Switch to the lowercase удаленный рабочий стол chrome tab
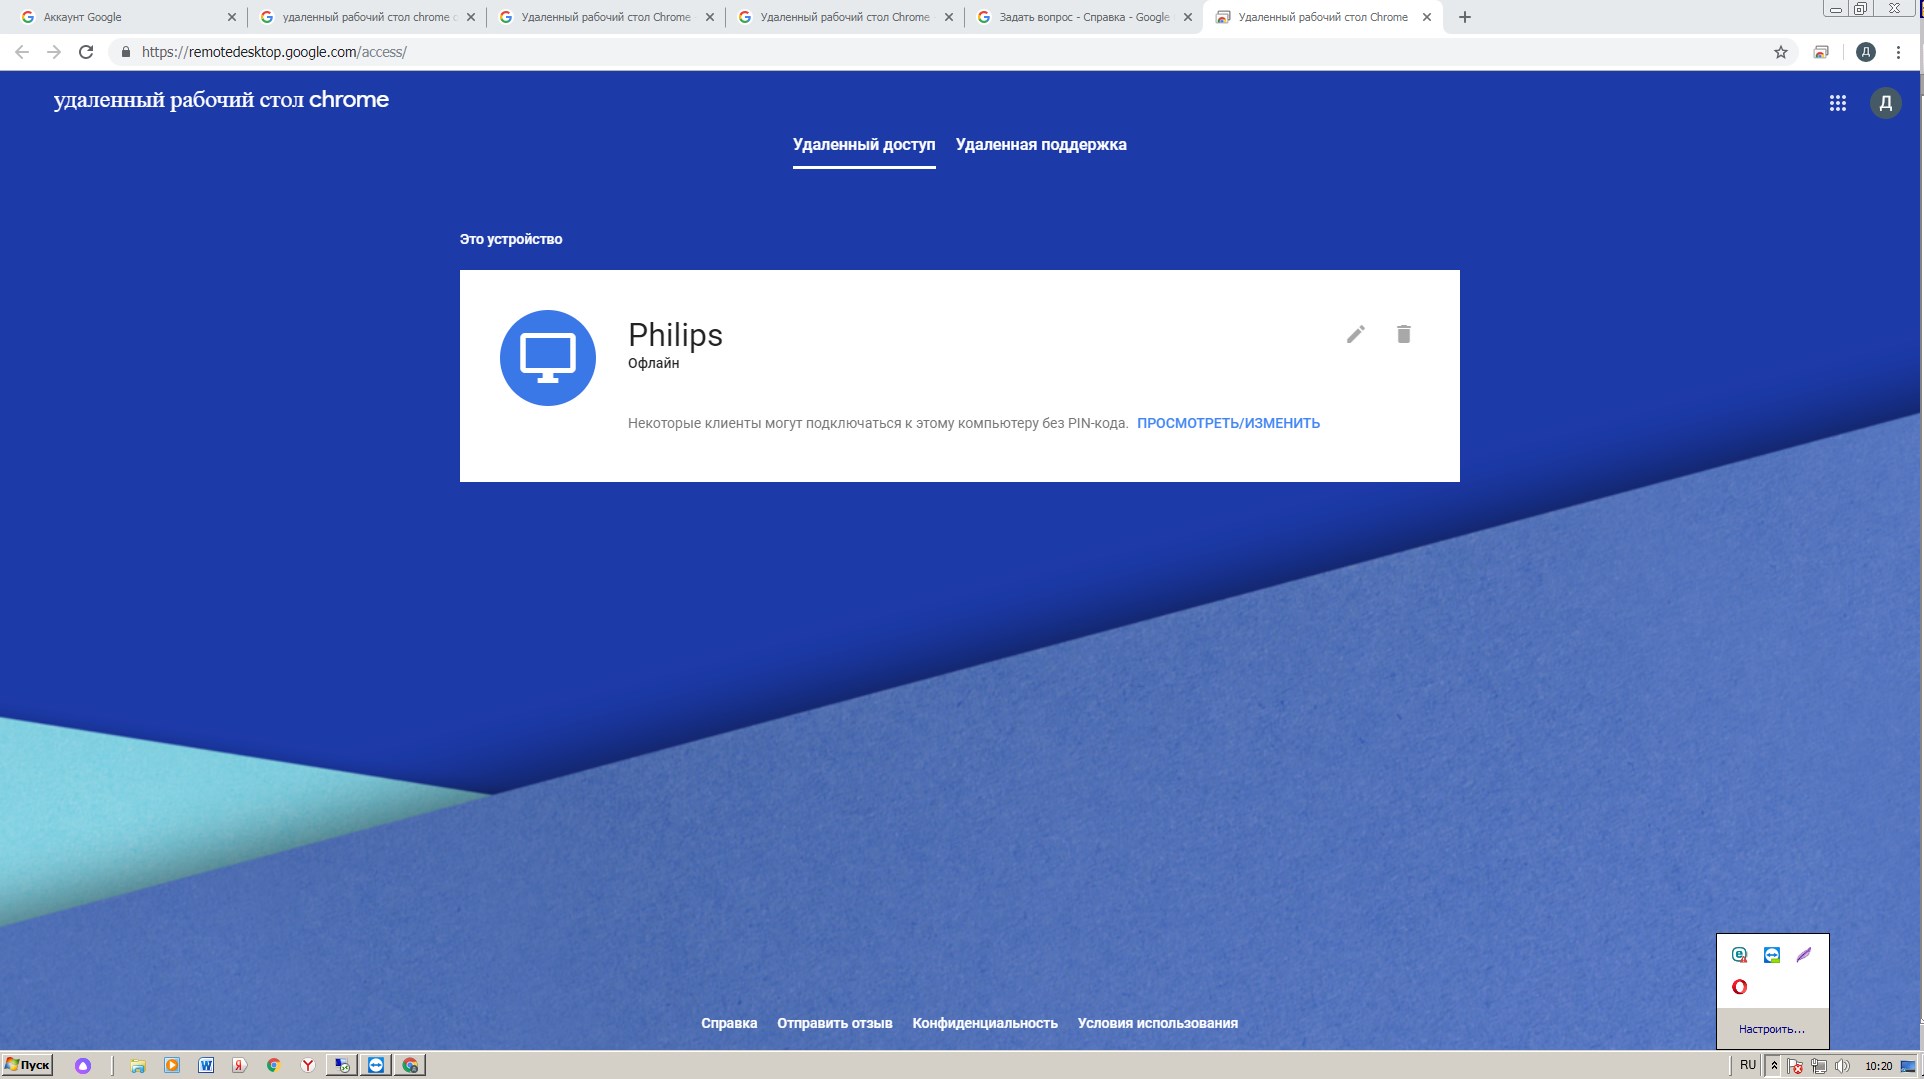The width and height of the screenshot is (1924, 1079). click(x=366, y=17)
